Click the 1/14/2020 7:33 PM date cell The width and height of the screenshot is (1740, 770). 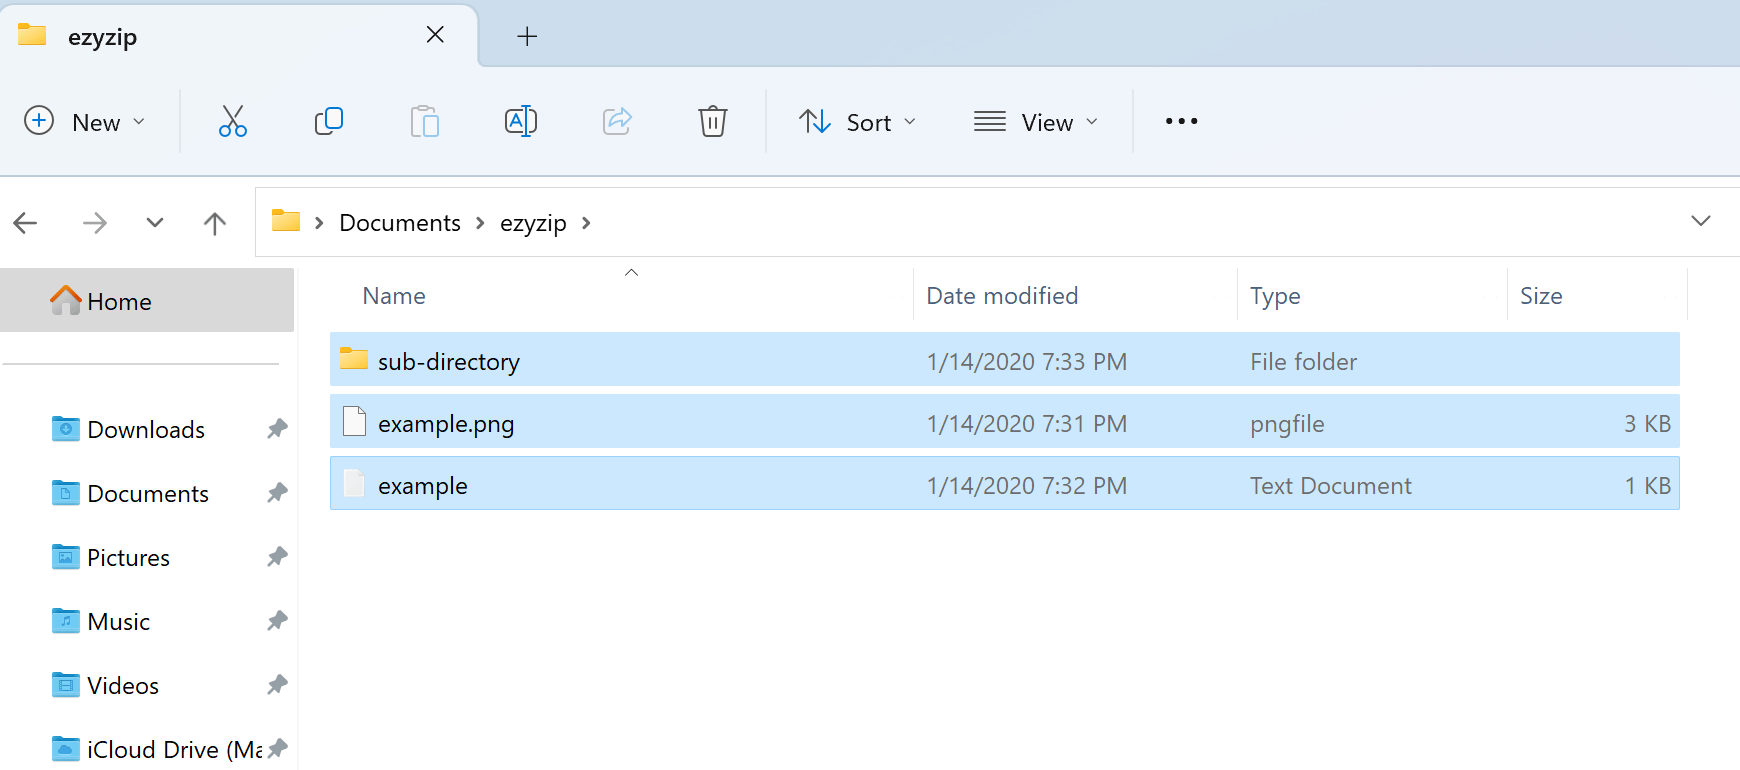(x=1026, y=362)
